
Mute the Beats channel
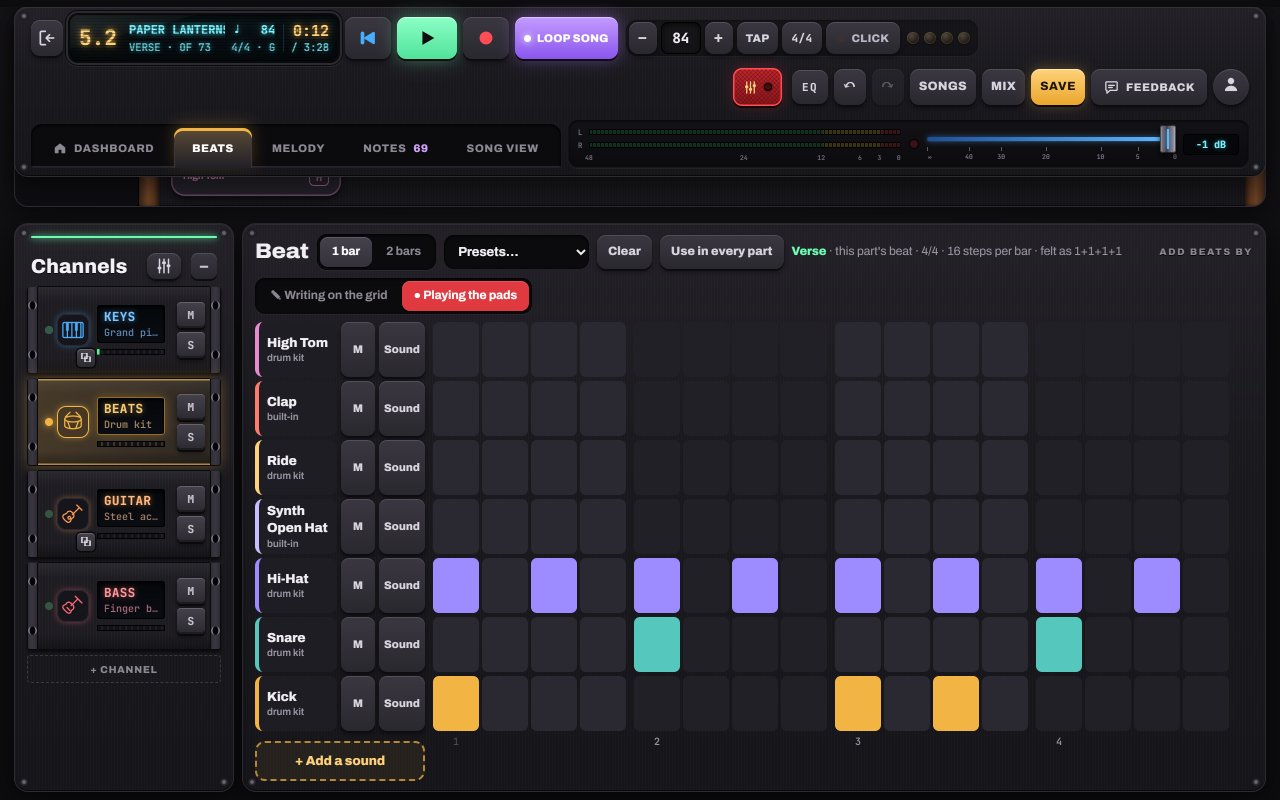click(x=190, y=406)
